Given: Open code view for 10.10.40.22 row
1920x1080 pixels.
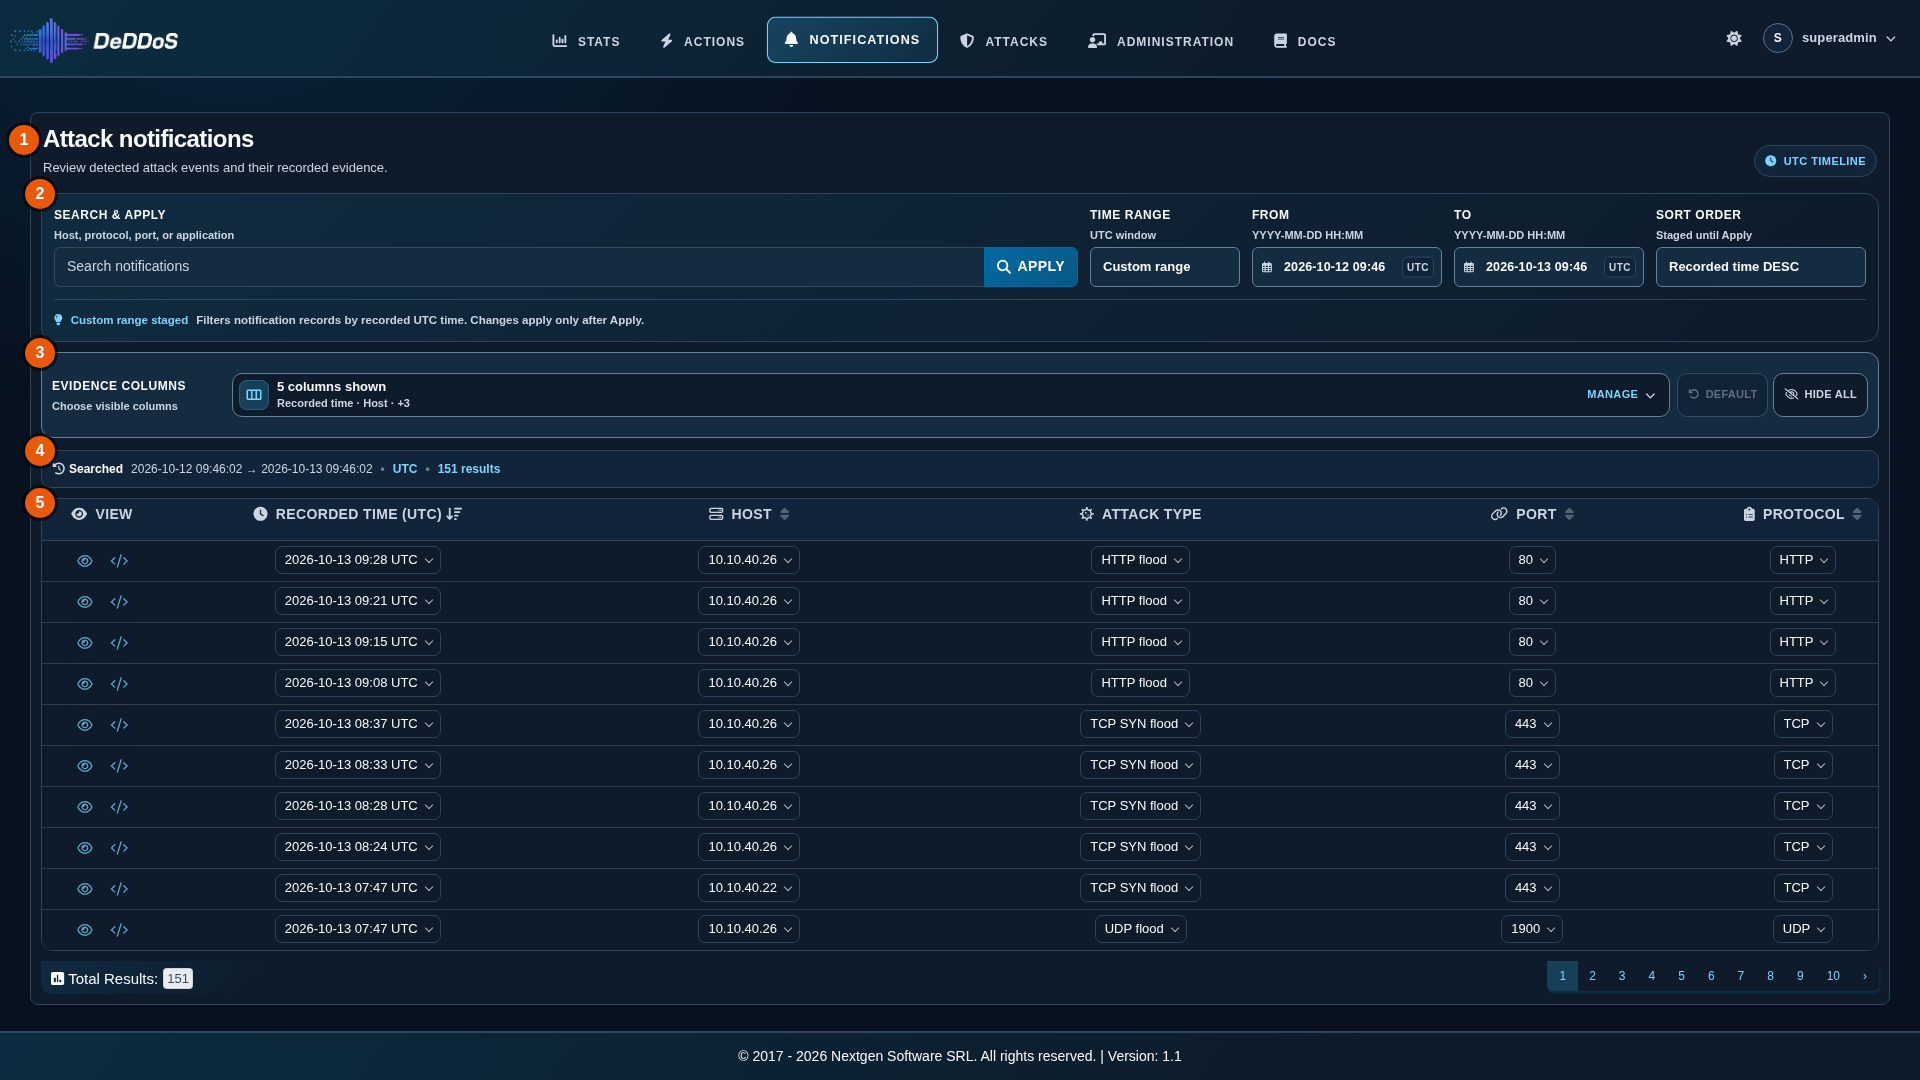Looking at the screenshot, I should click(x=119, y=889).
